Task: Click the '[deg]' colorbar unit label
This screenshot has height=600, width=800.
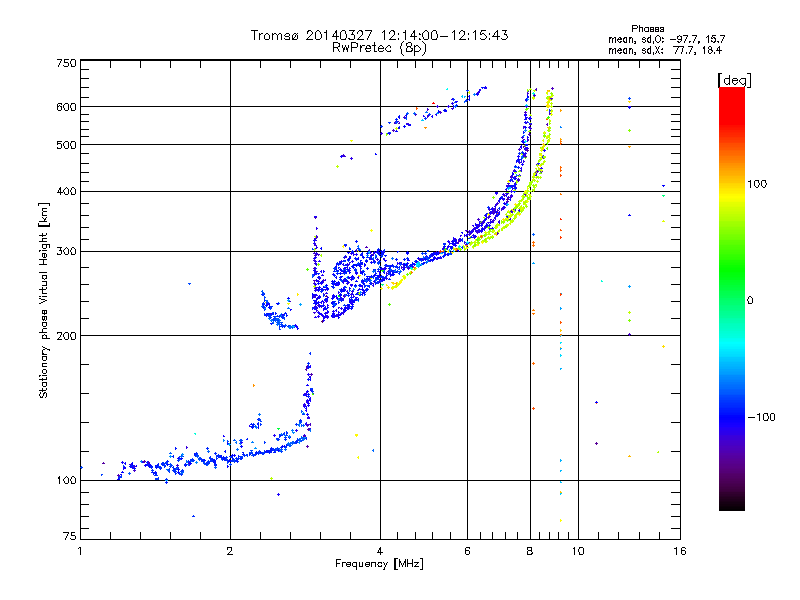Action: [734, 80]
